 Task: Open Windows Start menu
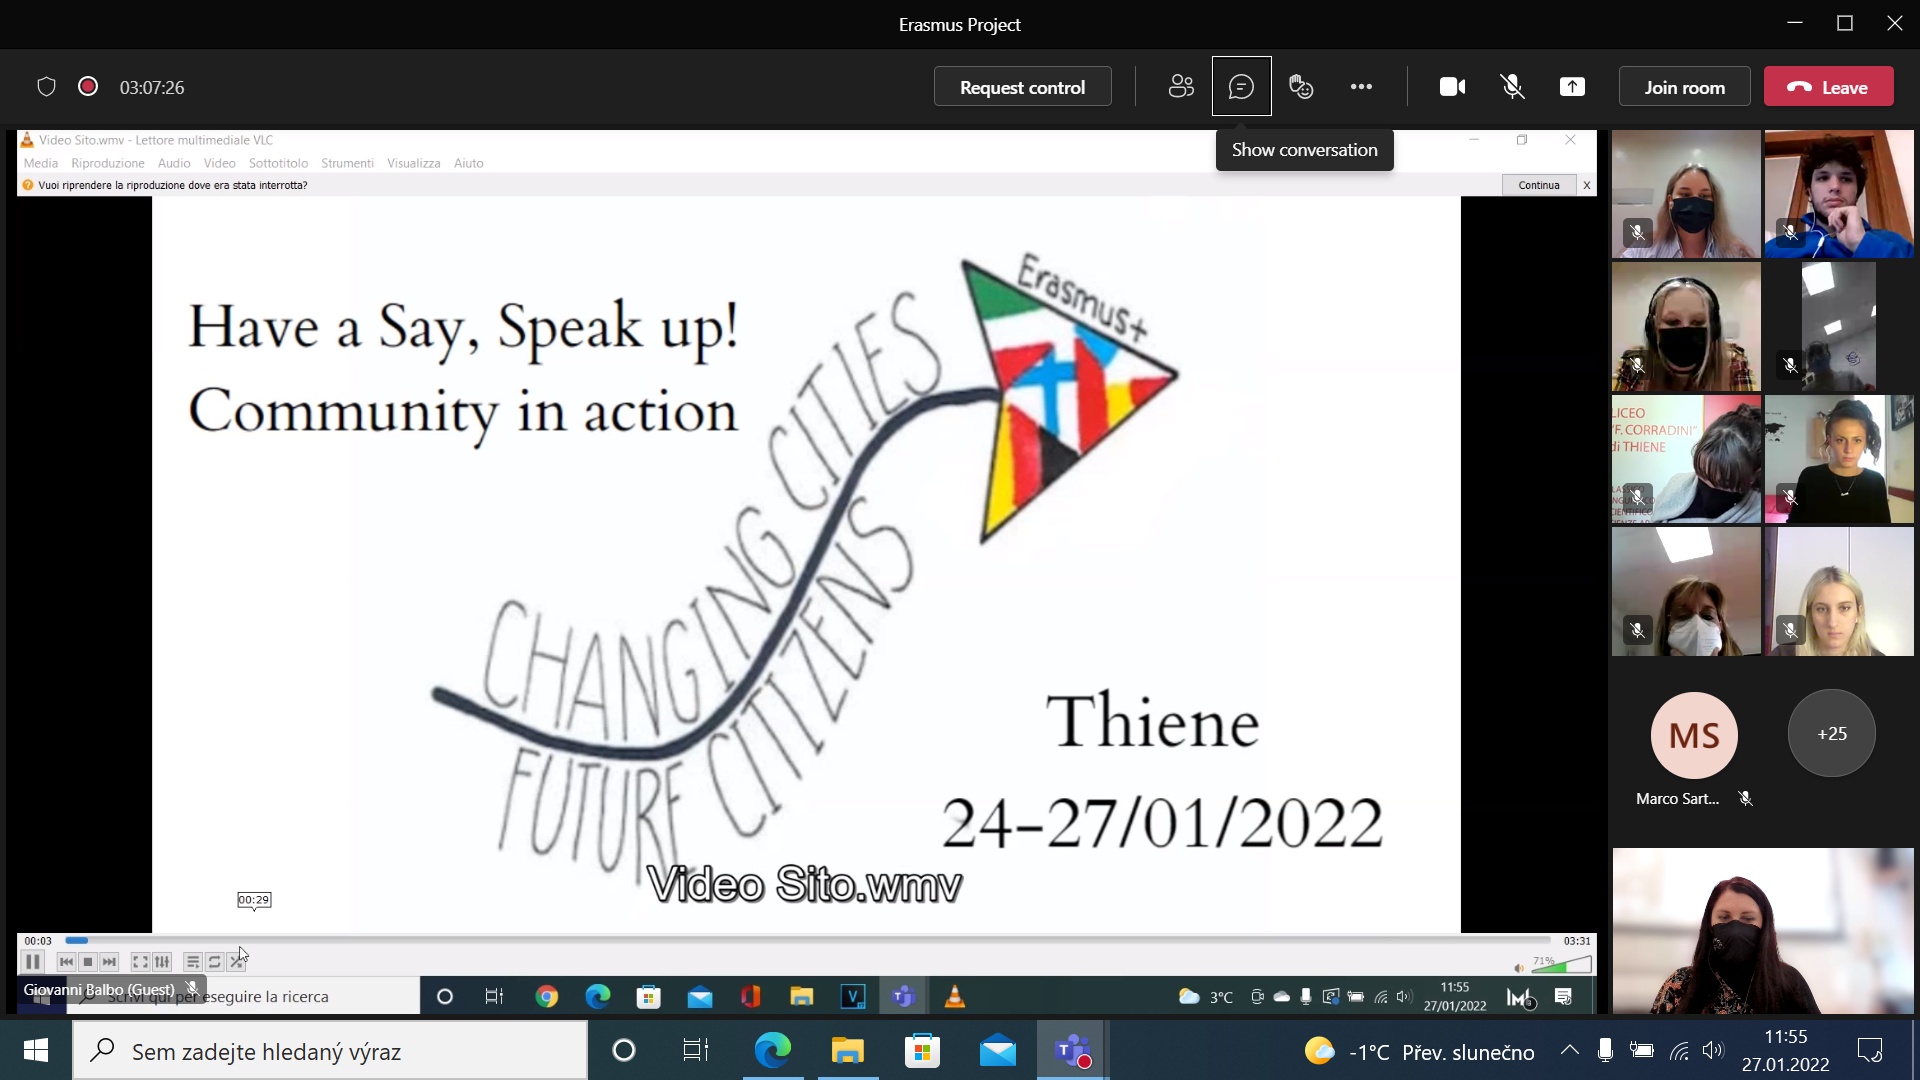[x=36, y=1051]
